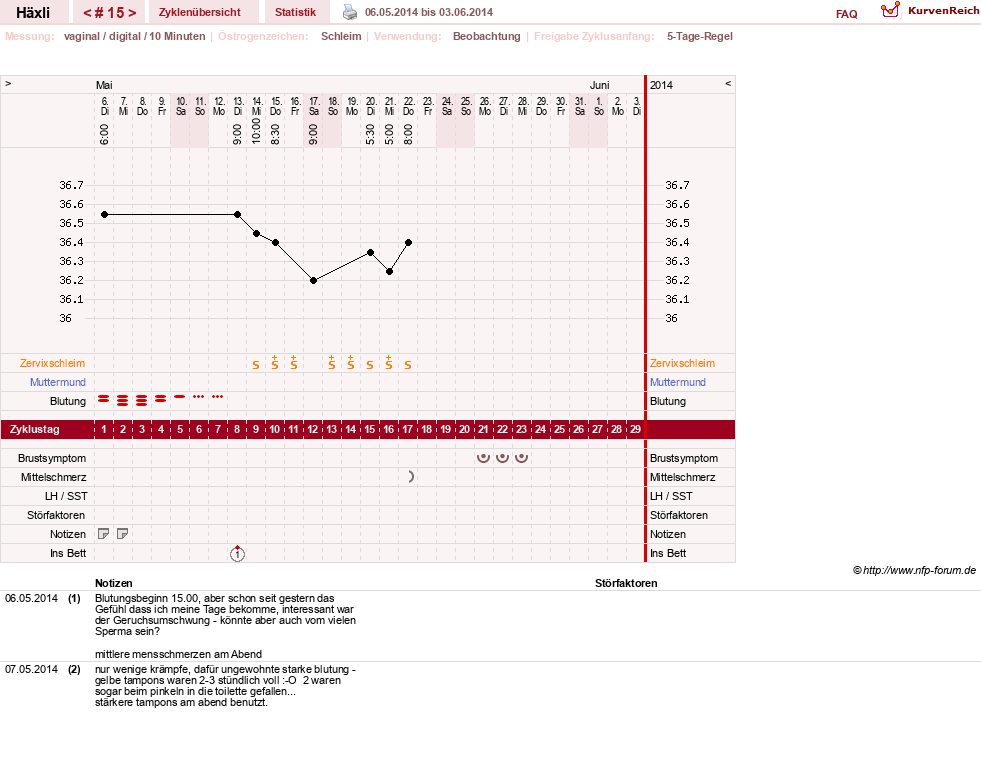Click cycle day 29 in the Zyklustag bar
Viewport: 981px width, 757px height.
point(635,429)
